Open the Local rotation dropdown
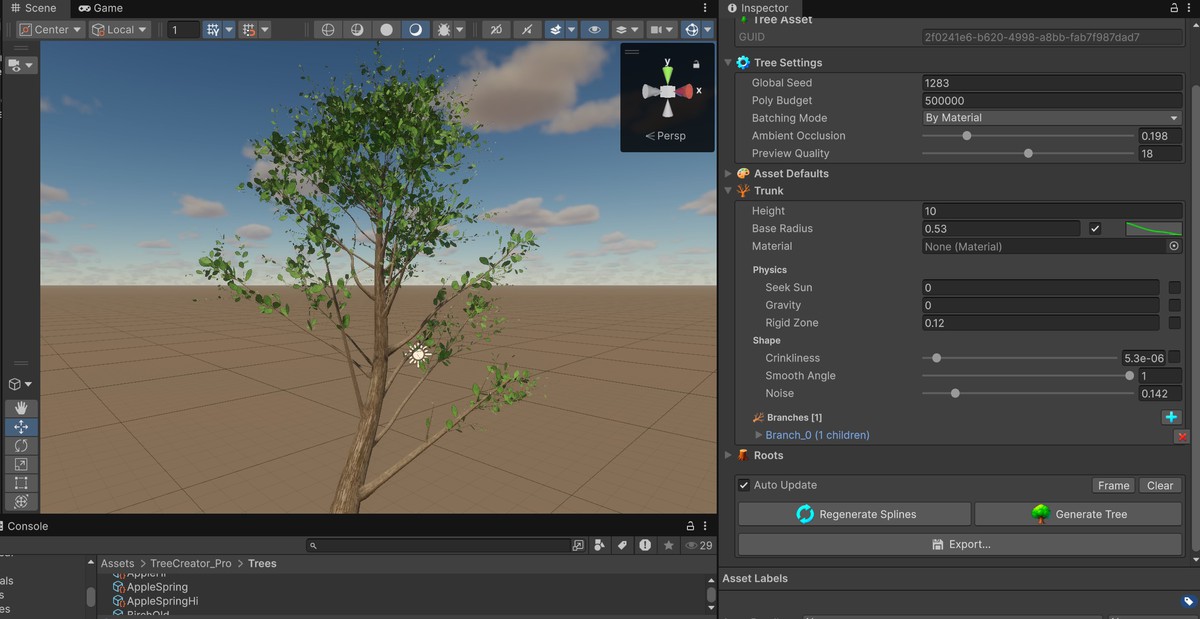Viewport: 1200px width, 619px height. [119, 30]
